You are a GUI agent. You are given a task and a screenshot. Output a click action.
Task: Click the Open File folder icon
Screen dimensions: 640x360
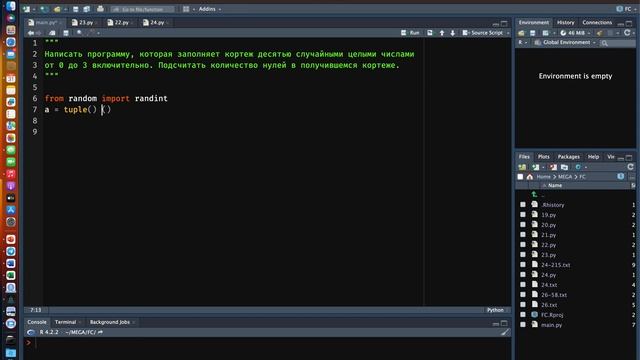[57, 9]
